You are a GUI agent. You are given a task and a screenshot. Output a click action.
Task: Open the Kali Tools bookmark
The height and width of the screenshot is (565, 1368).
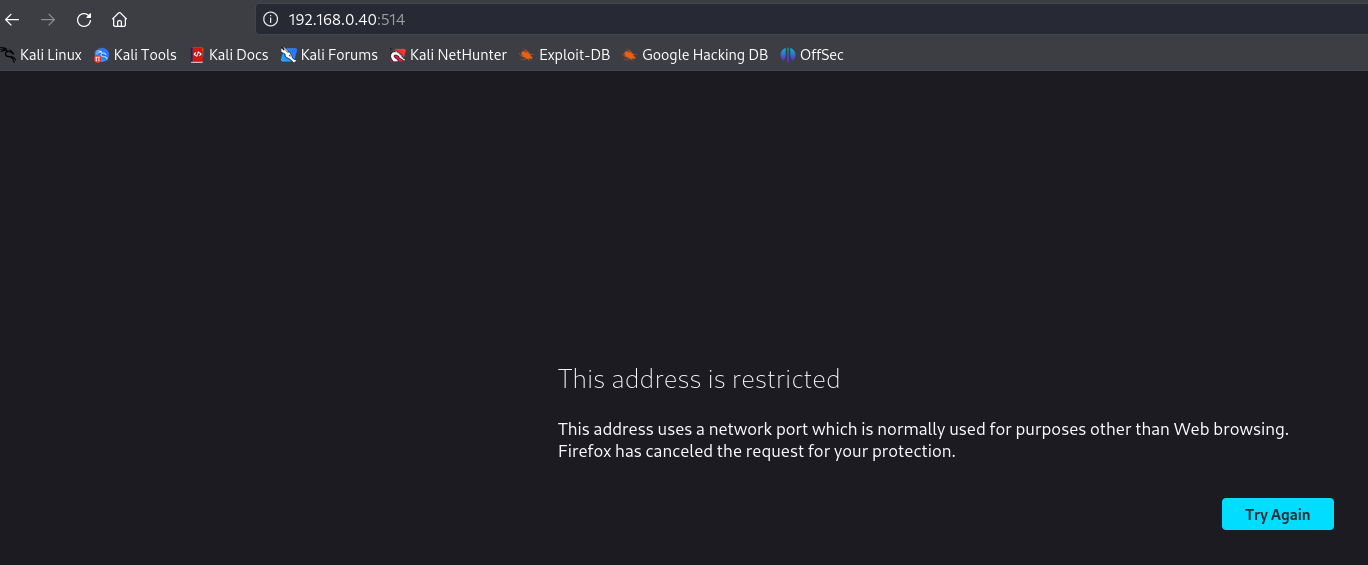pos(135,55)
